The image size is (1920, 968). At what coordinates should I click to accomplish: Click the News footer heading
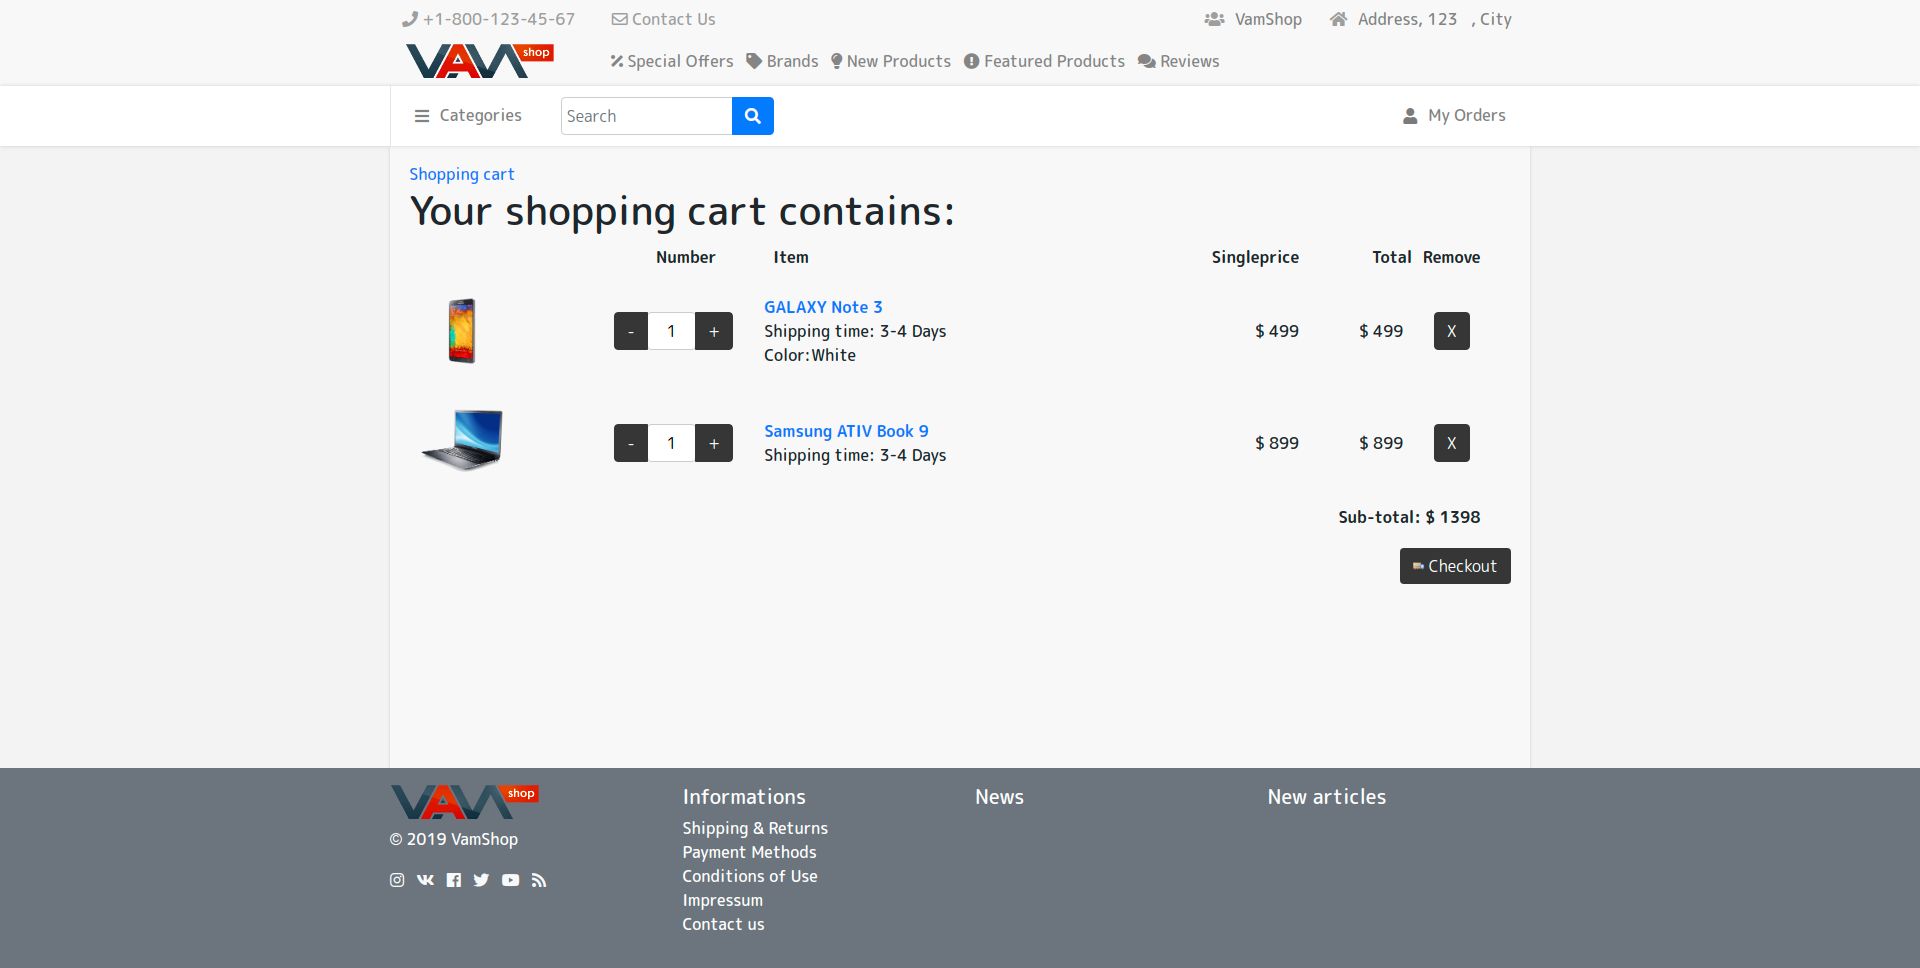[999, 797]
